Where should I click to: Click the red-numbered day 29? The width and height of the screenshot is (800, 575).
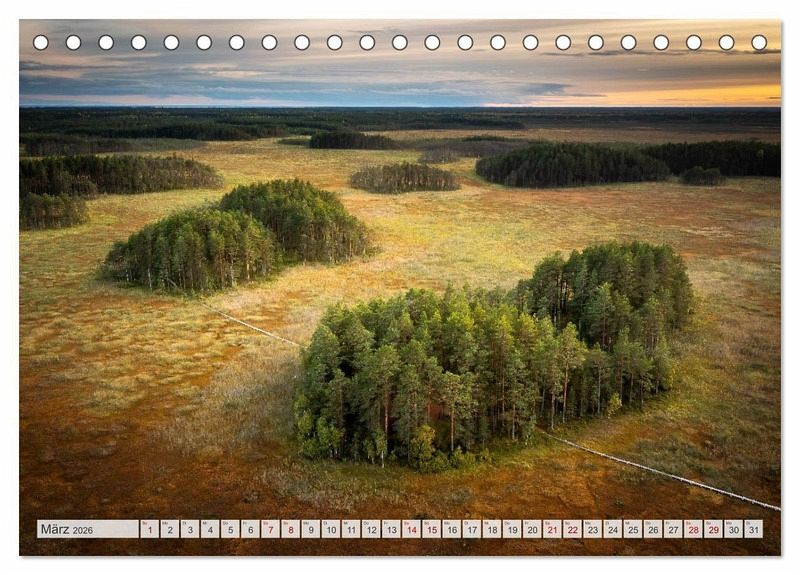click(x=713, y=529)
